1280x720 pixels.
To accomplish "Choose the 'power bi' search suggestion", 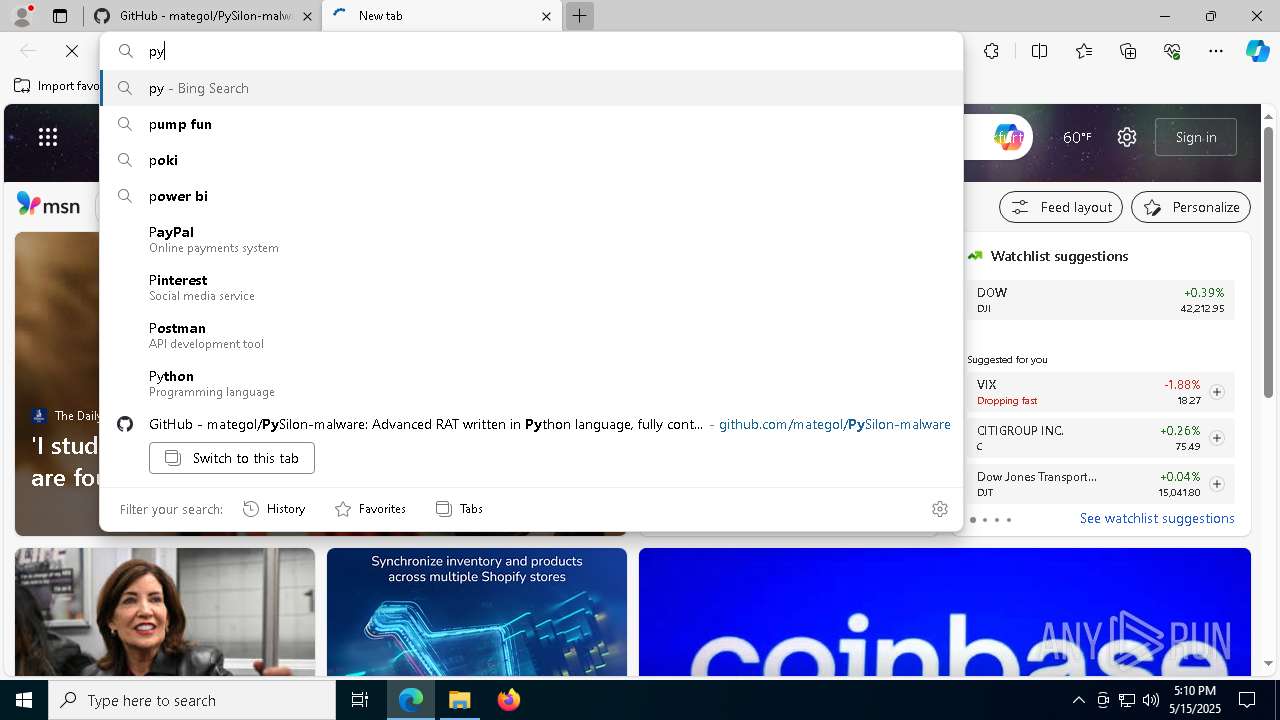I will tap(531, 196).
